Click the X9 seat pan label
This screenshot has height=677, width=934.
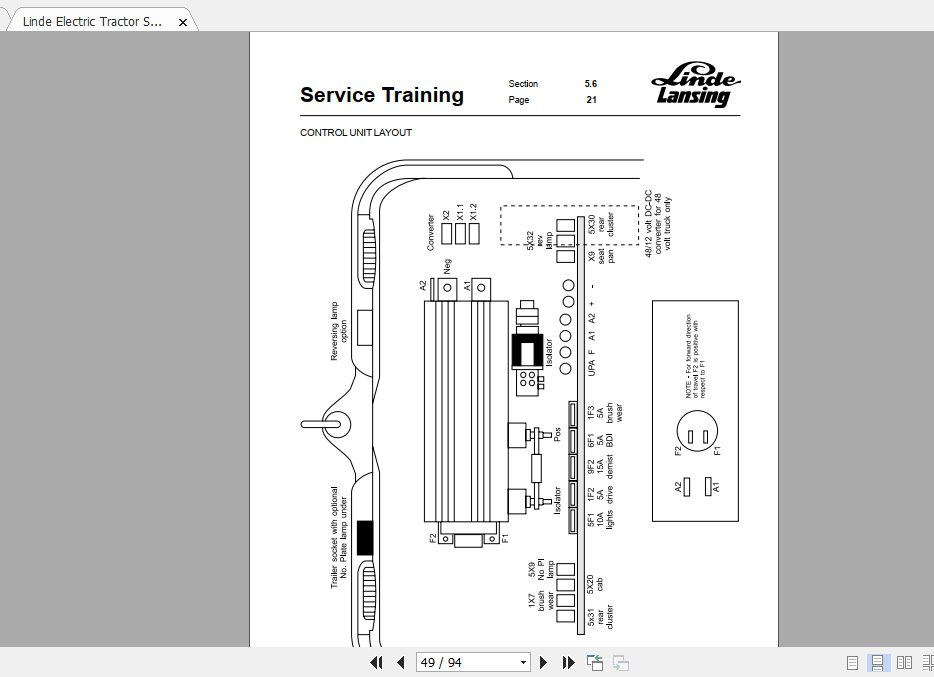pos(601,257)
